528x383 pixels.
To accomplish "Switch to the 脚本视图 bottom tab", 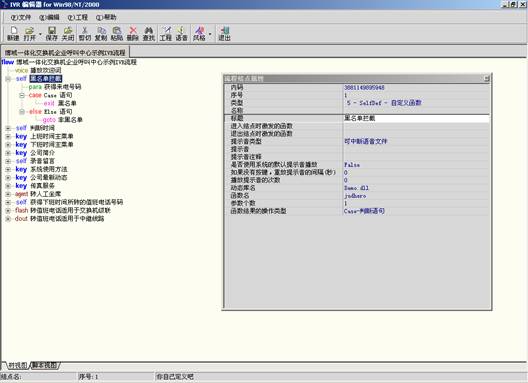I will coord(45,365).
